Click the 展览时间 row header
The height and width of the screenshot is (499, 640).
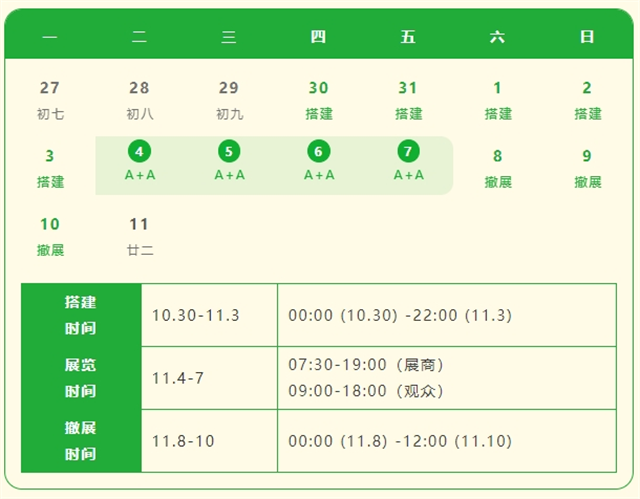pyautogui.click(x=81, y=378)
